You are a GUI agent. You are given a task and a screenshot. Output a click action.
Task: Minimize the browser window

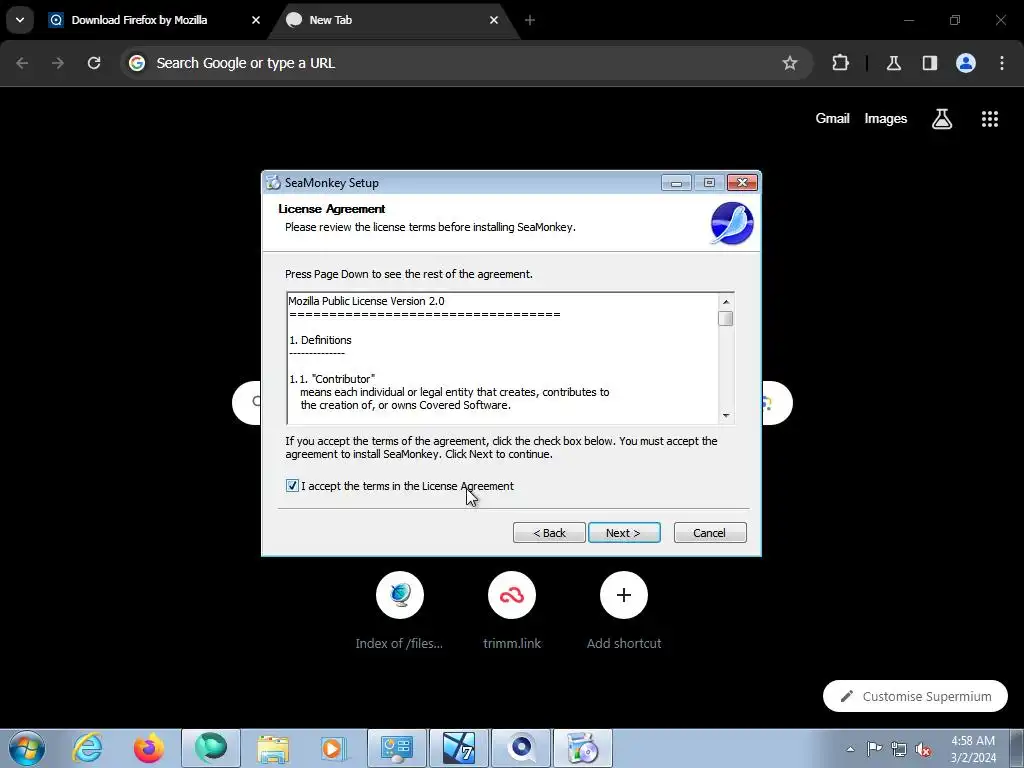[908, 20]
